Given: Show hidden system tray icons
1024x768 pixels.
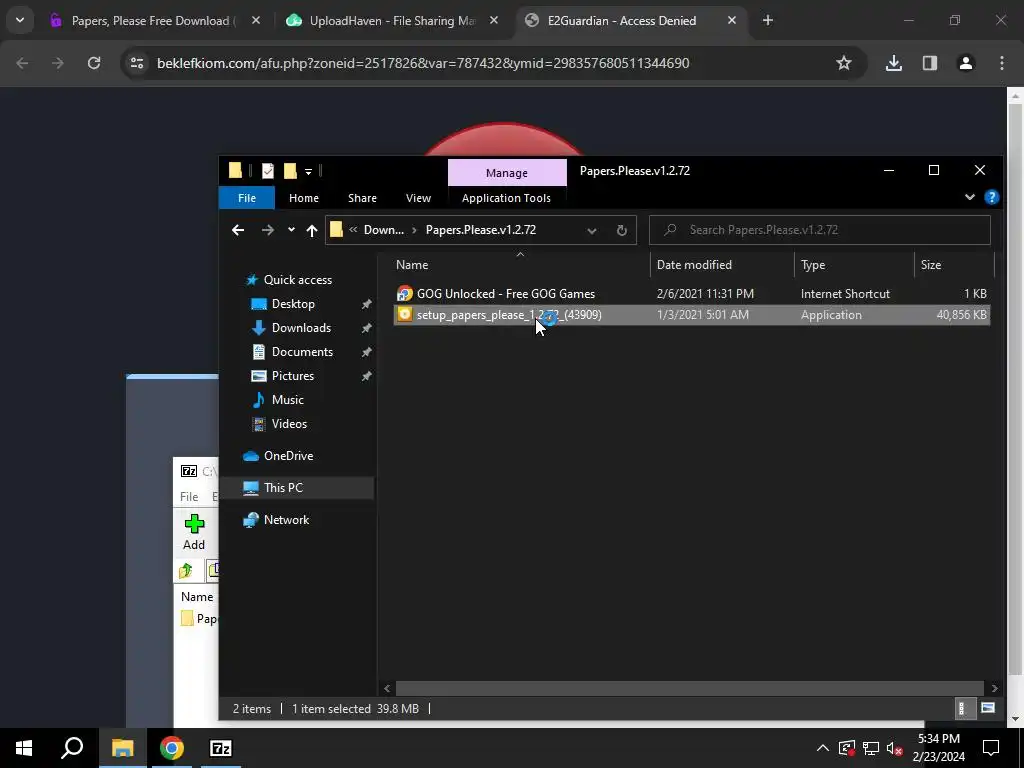Looking at the screenshot, I should 823,748.
